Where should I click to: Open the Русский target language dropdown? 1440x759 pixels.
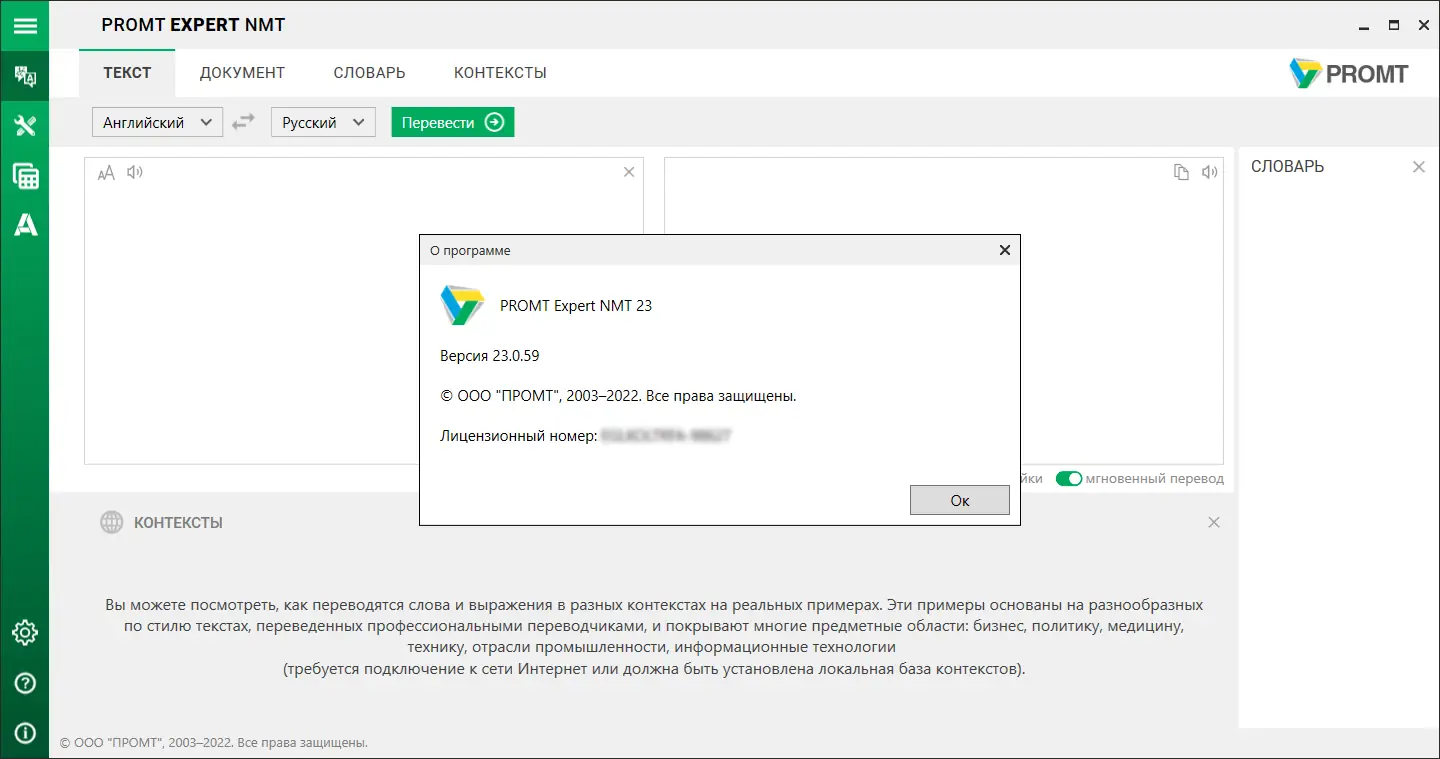pyautogui.click(x=323, y=122)
